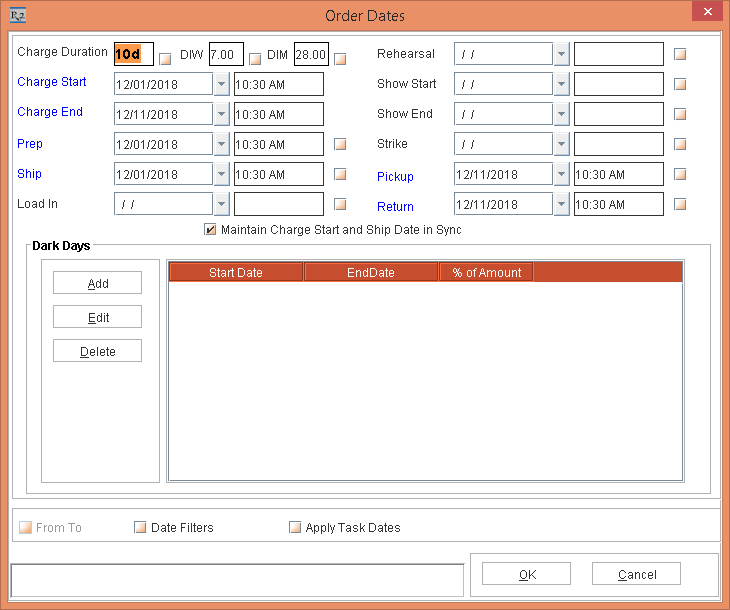Click the DIW value field

point(225,54)
